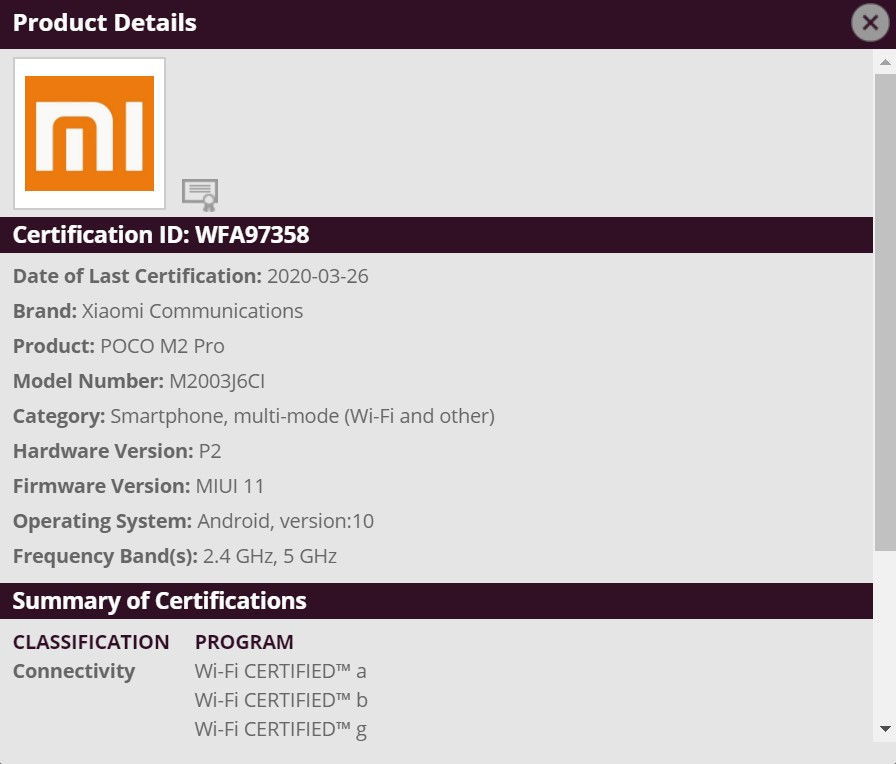Click the scrollbar up arrow
Image resolution: width=896 pixels, height=764 pixels.
885,62
